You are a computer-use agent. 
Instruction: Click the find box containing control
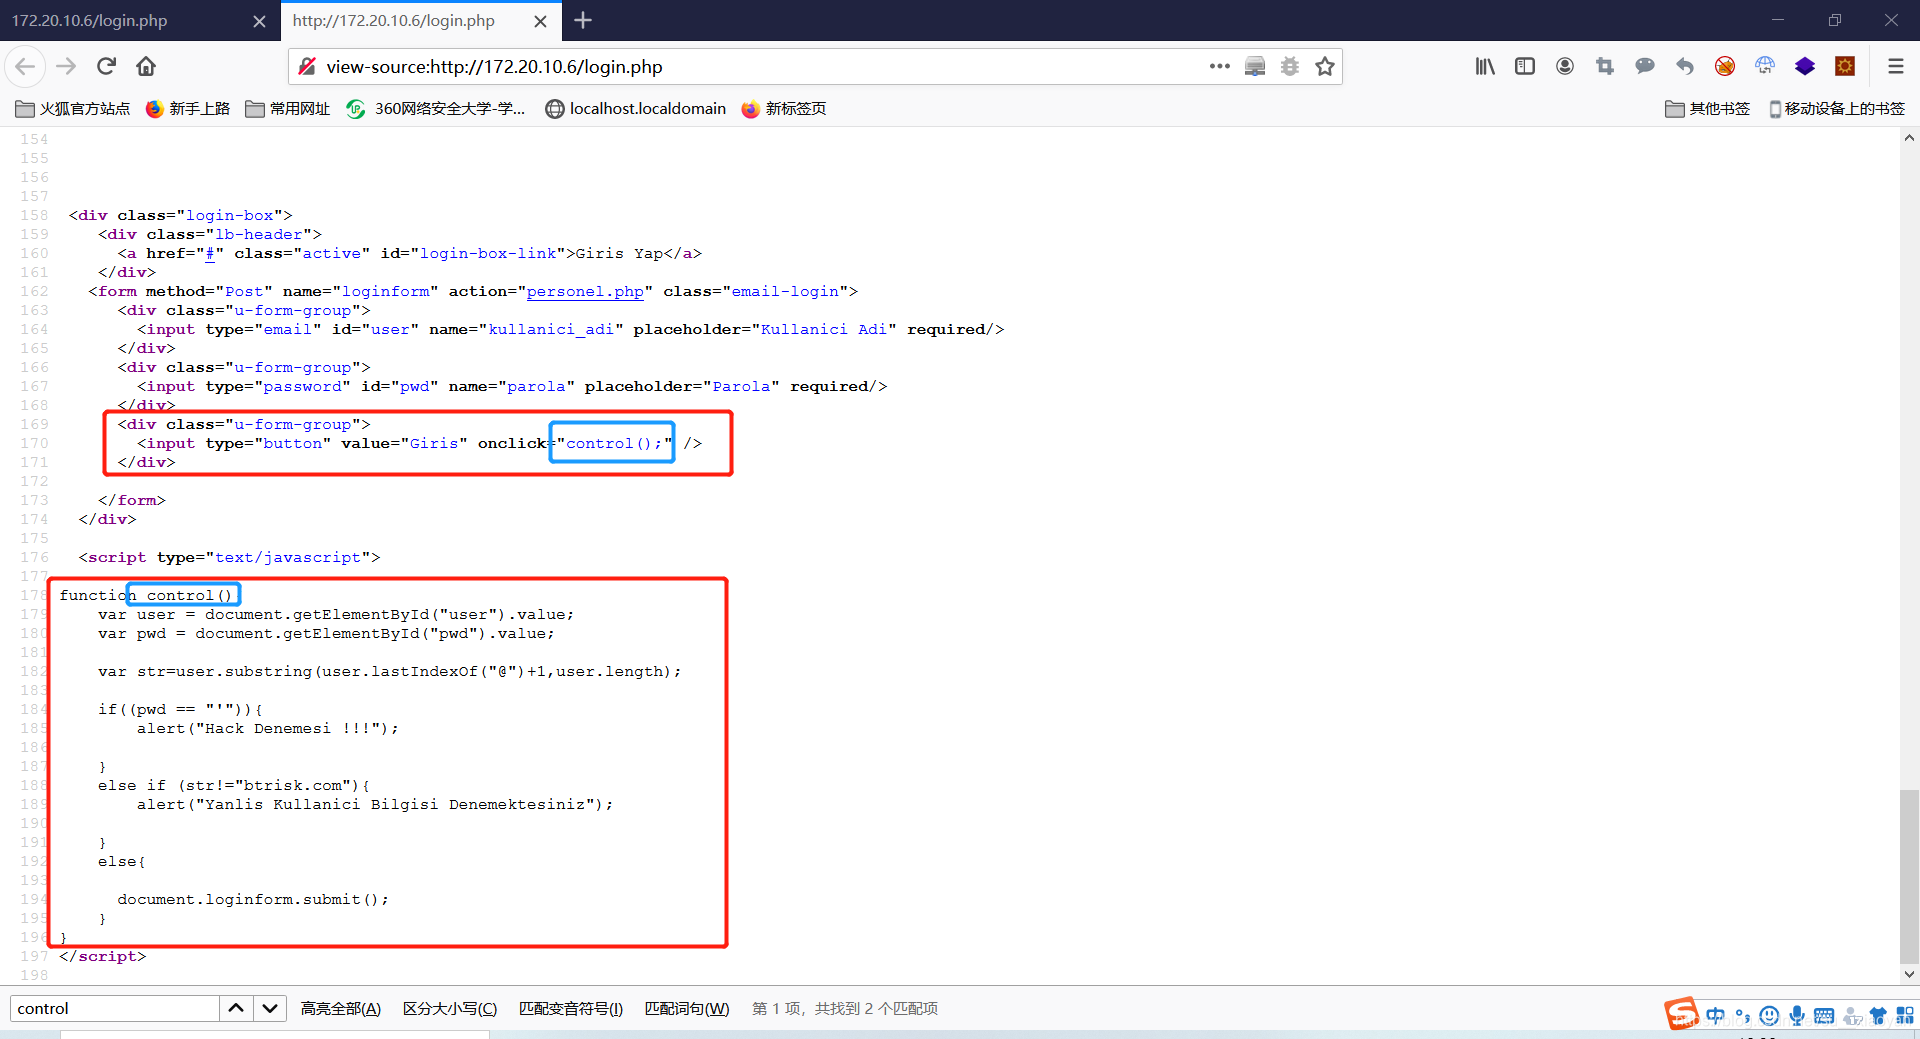pyautogui.click(x=115, y=1008)
